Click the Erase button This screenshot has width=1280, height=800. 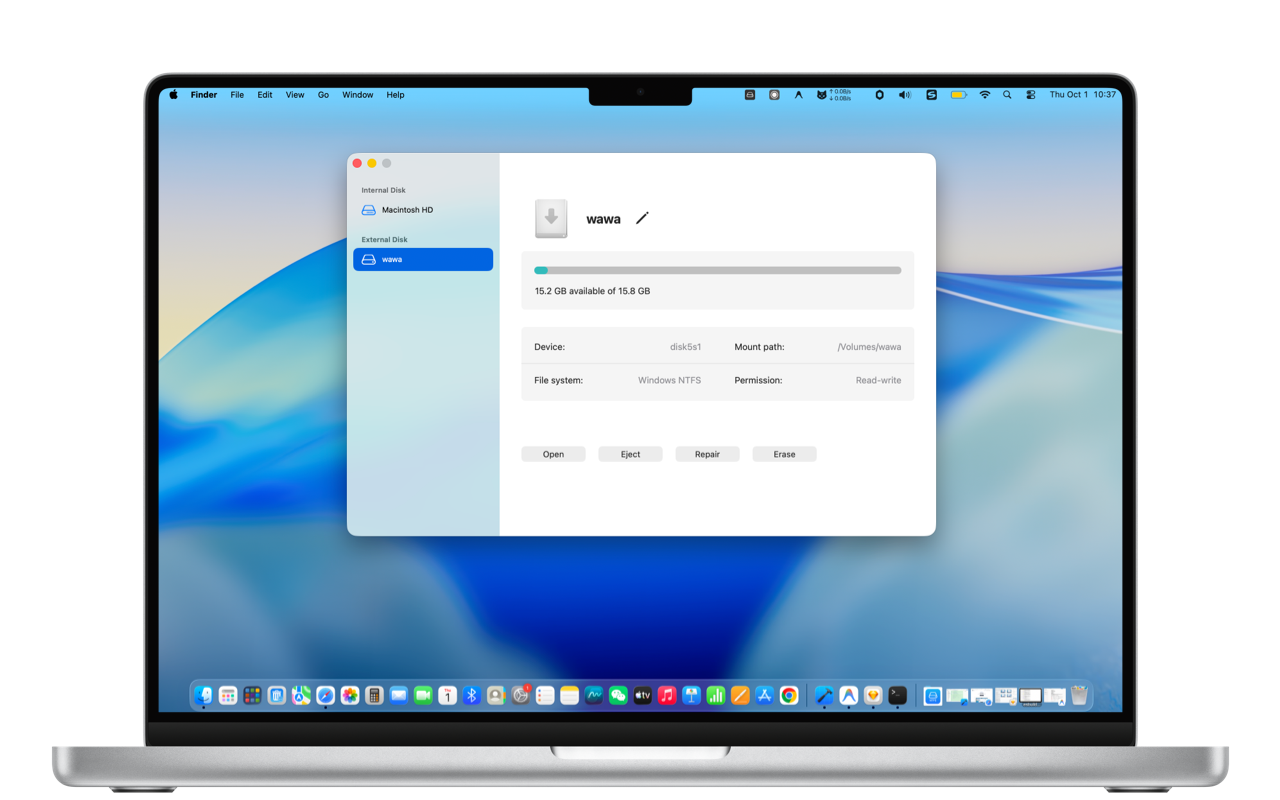tap(784, 454)
